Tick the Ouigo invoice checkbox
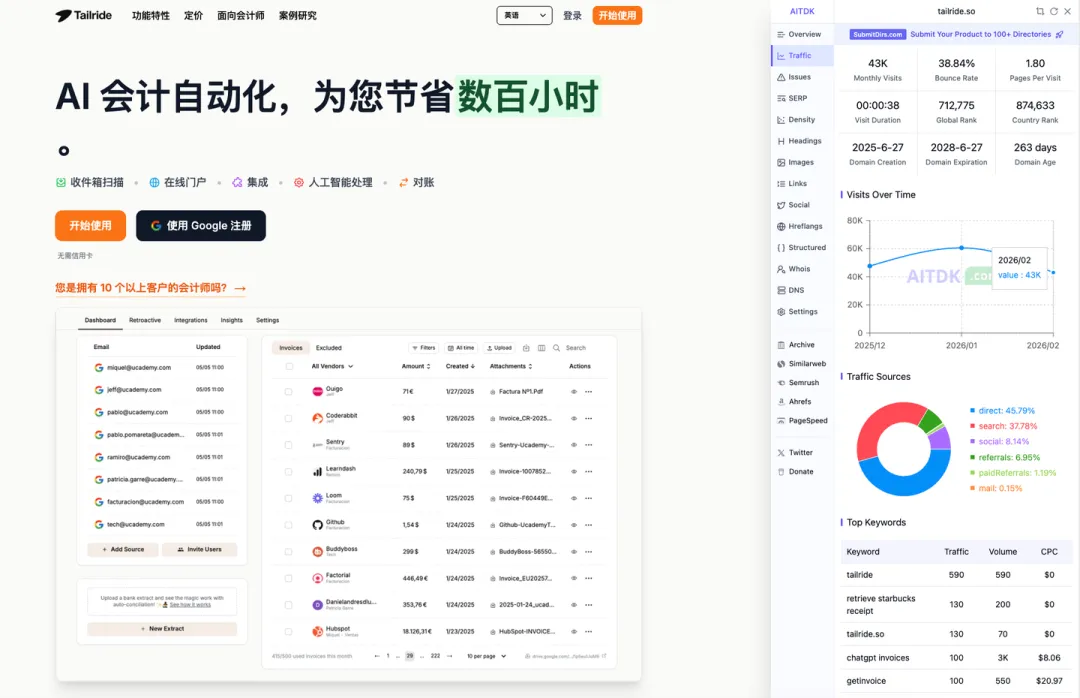 click(289, 391)
